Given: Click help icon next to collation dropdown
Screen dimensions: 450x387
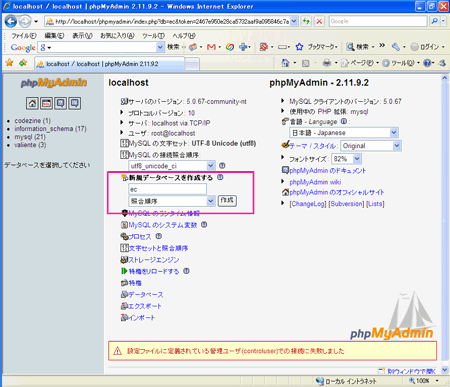Looking at the screenshot, I should [222, 166].
